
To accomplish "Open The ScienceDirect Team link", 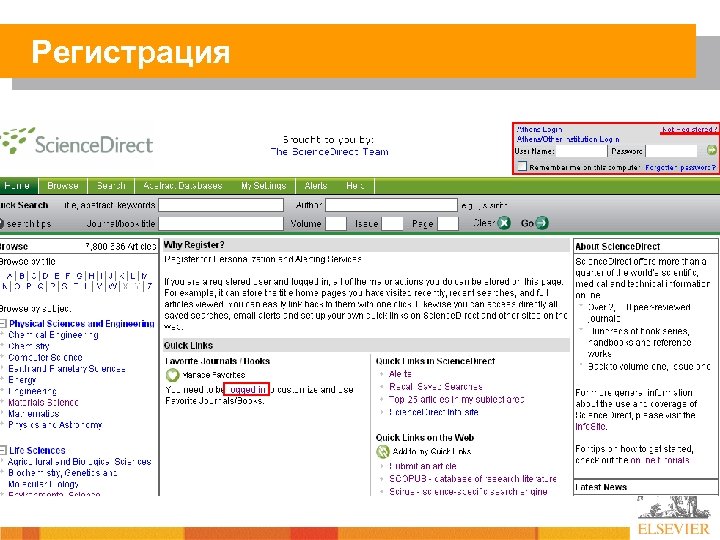I will pos(329,152).
